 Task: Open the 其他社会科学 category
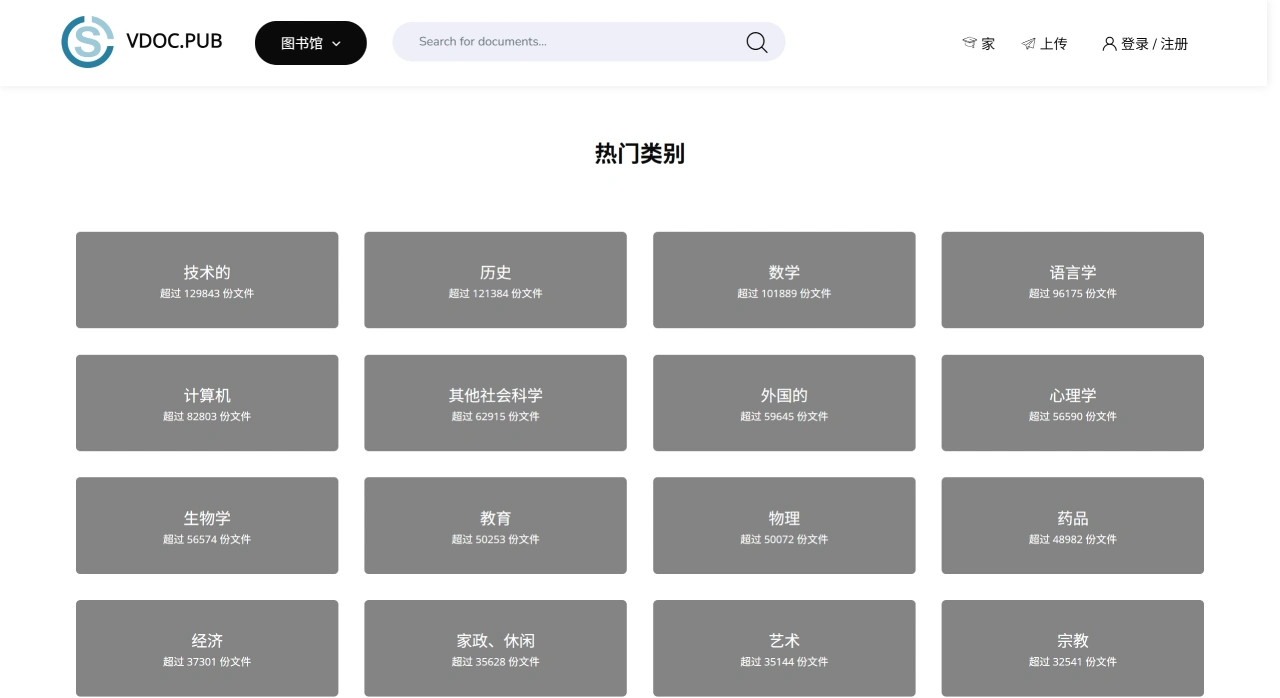495,403
